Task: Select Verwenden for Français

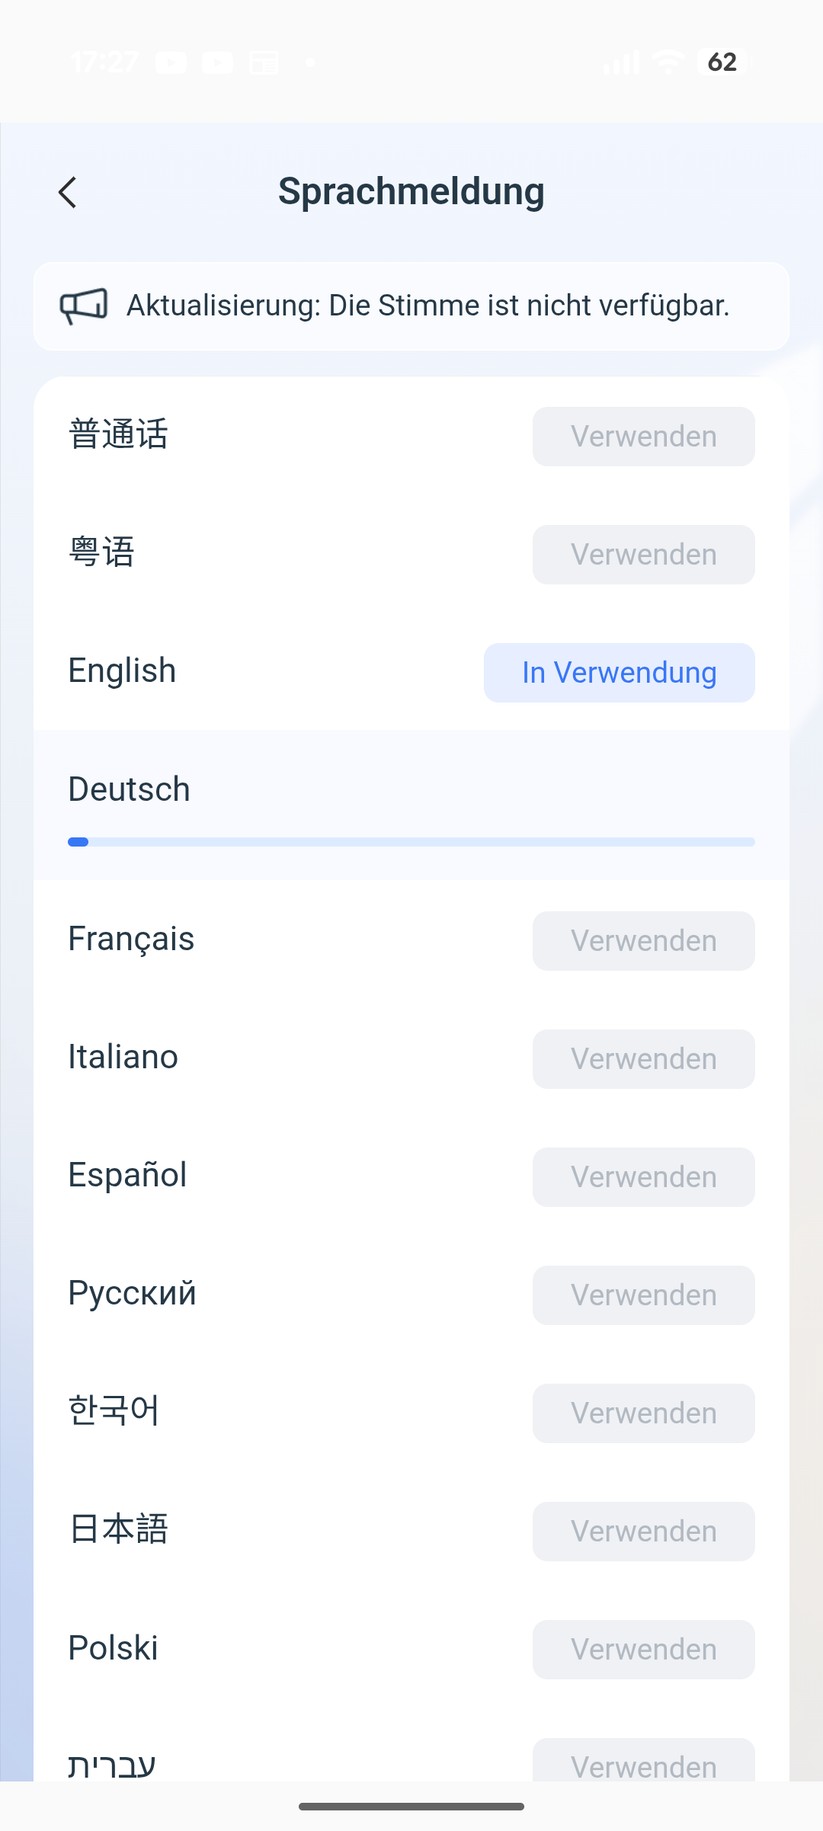Action: click(643, 940)
